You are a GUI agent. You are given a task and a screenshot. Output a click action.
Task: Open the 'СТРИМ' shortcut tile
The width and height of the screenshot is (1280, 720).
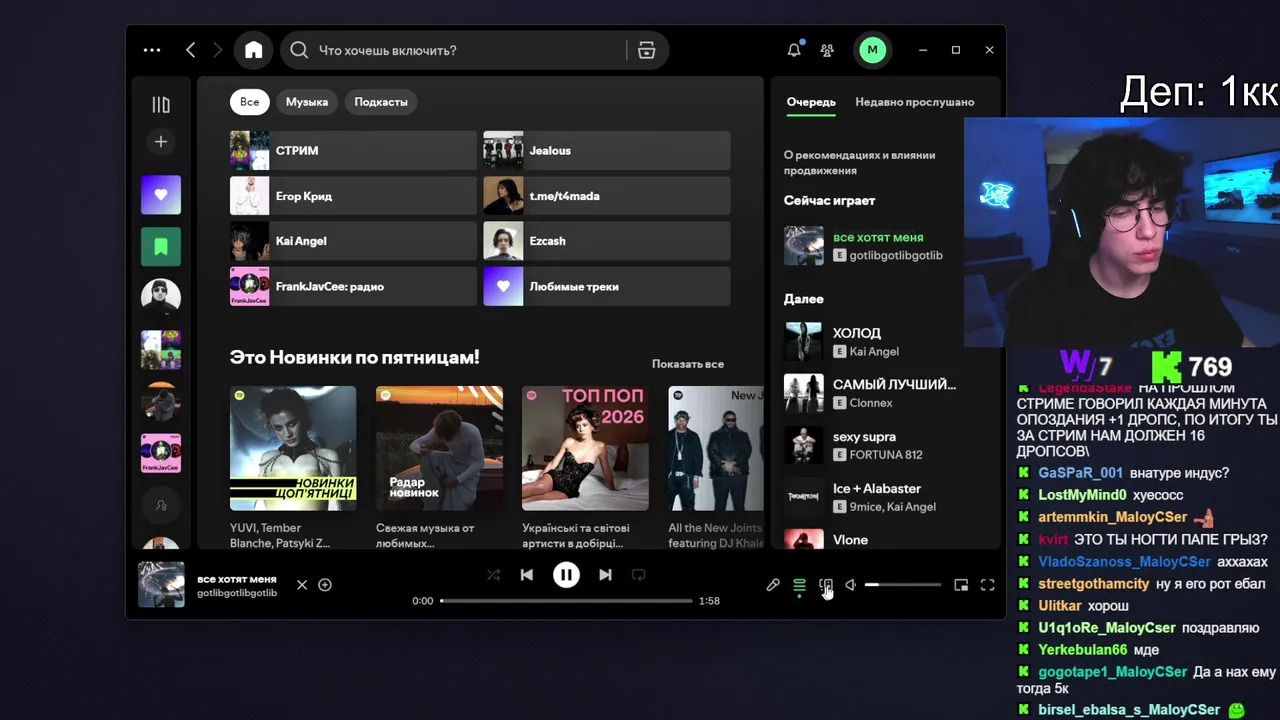click(x=353, y=151)
